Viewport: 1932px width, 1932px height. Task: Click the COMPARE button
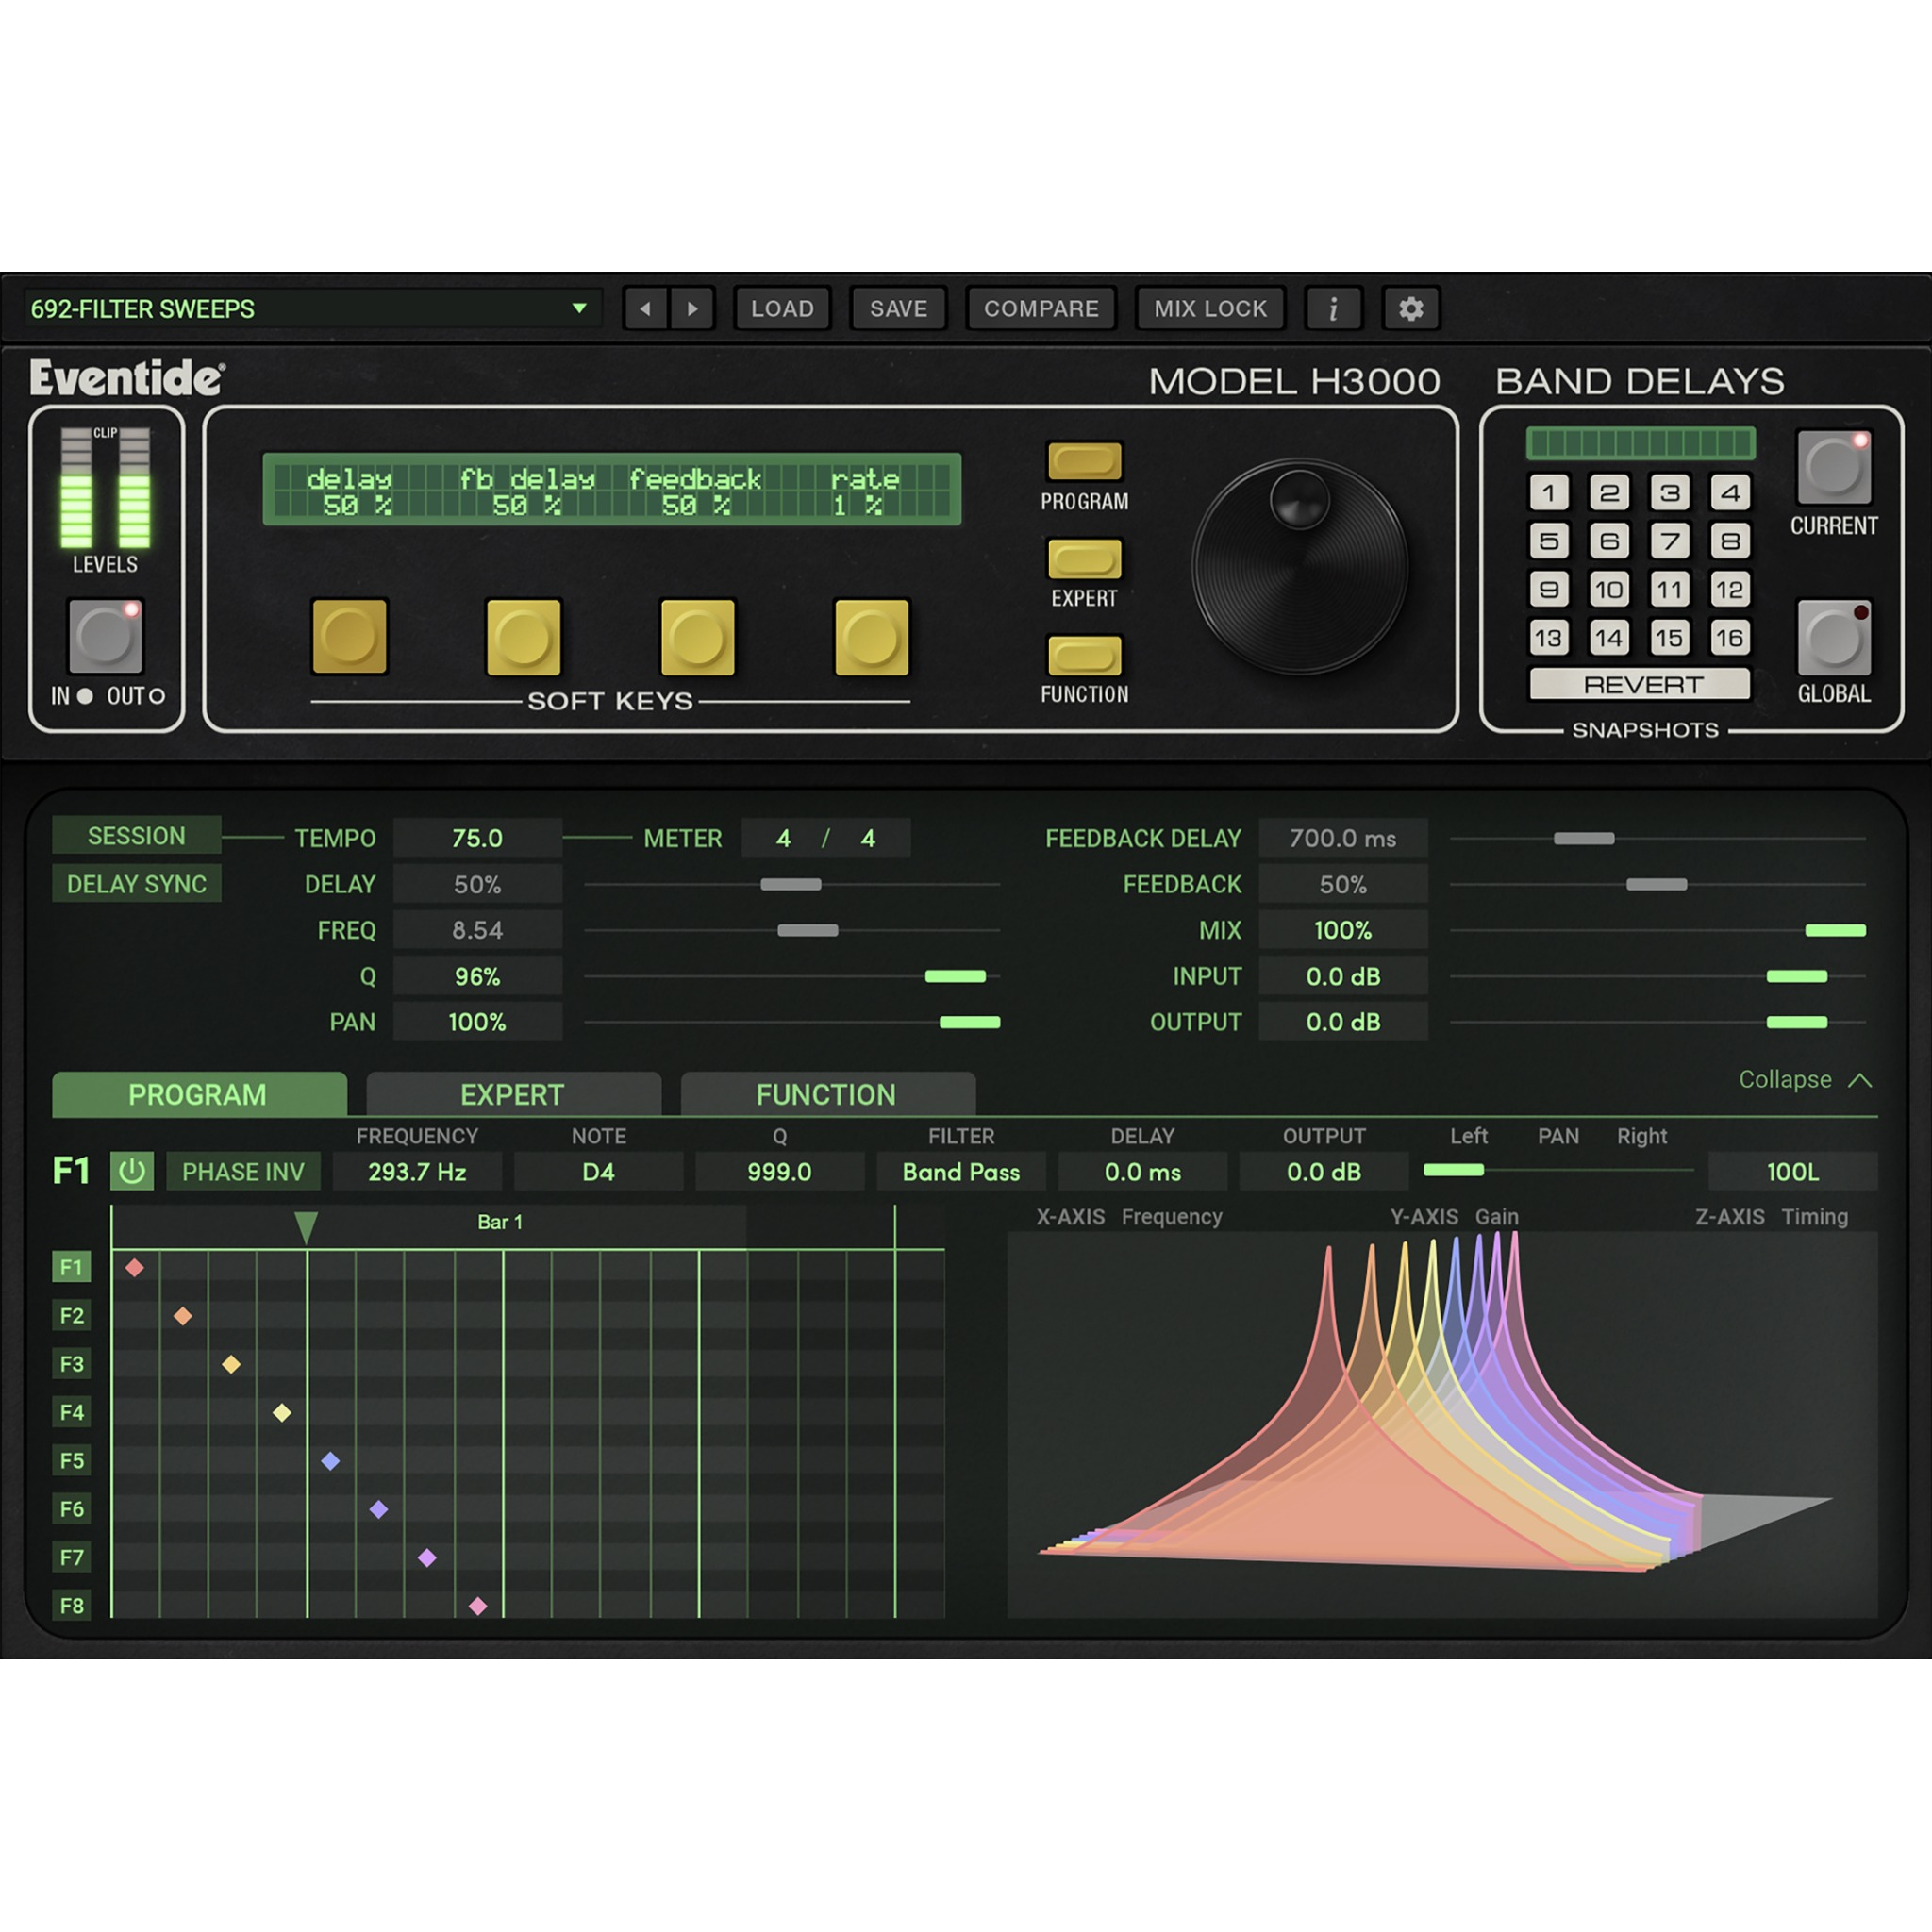click(x=1041, y=308)
